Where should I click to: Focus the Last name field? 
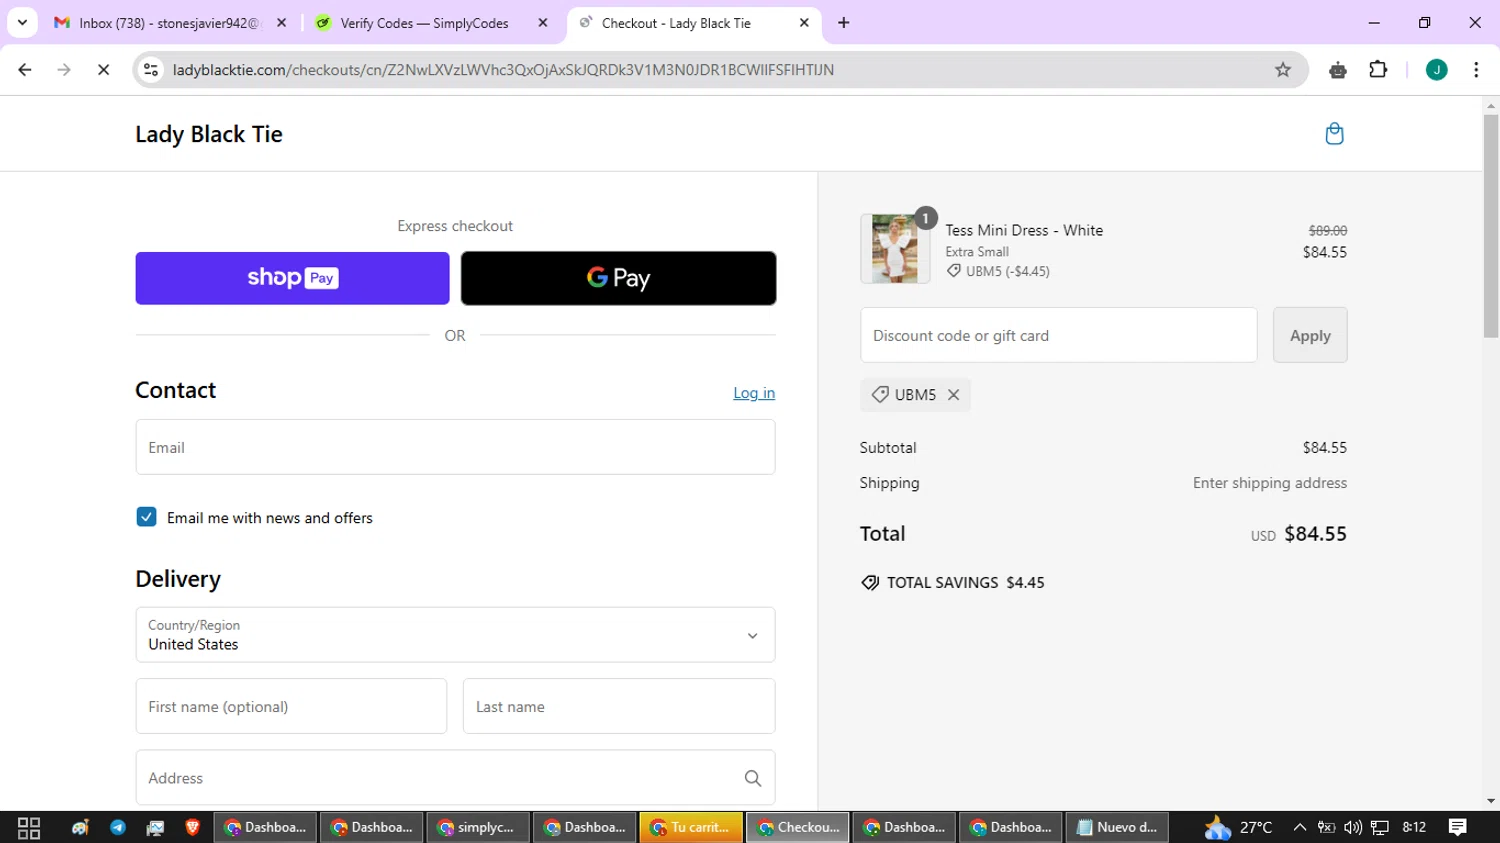(619, 706)
